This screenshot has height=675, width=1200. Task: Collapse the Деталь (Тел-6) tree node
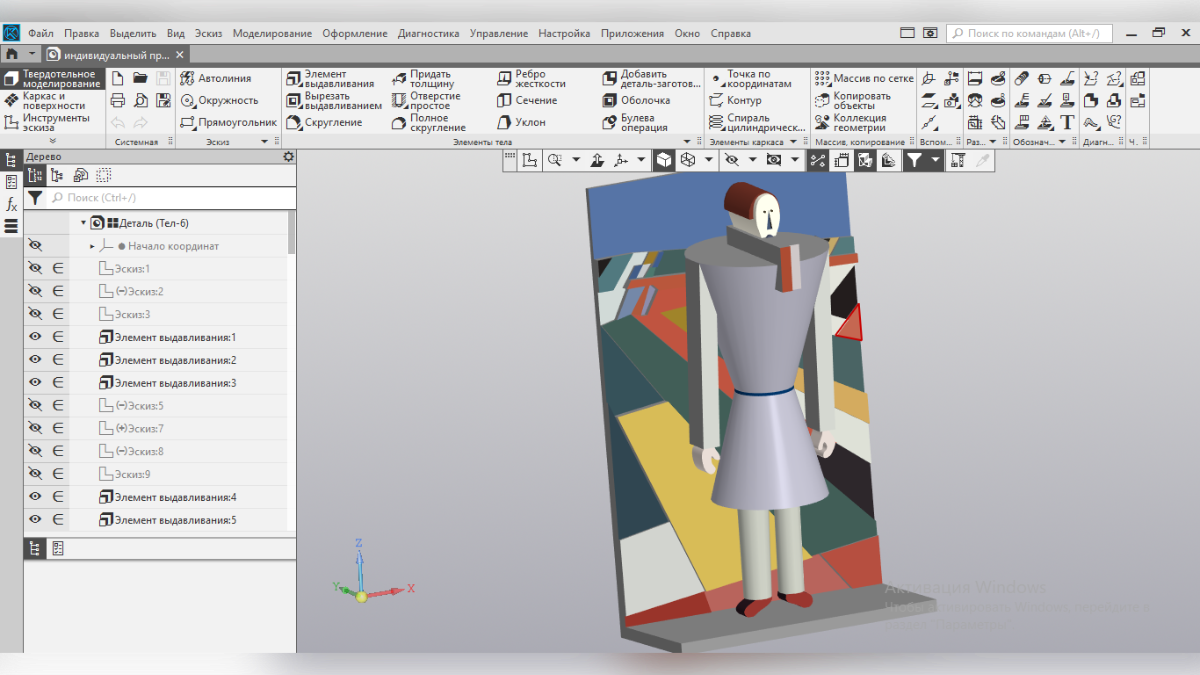click(x=83, y=223)
